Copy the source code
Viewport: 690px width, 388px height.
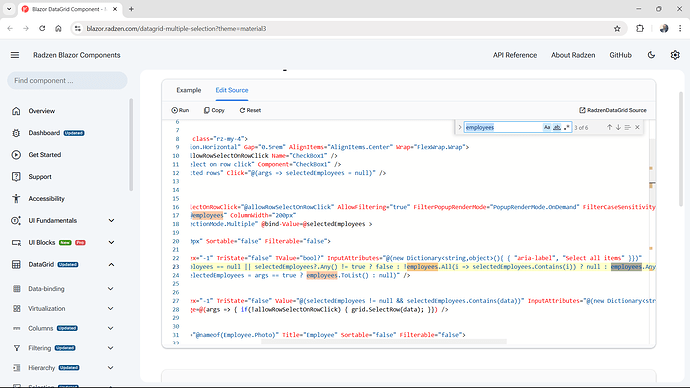[x=214, y=110]
